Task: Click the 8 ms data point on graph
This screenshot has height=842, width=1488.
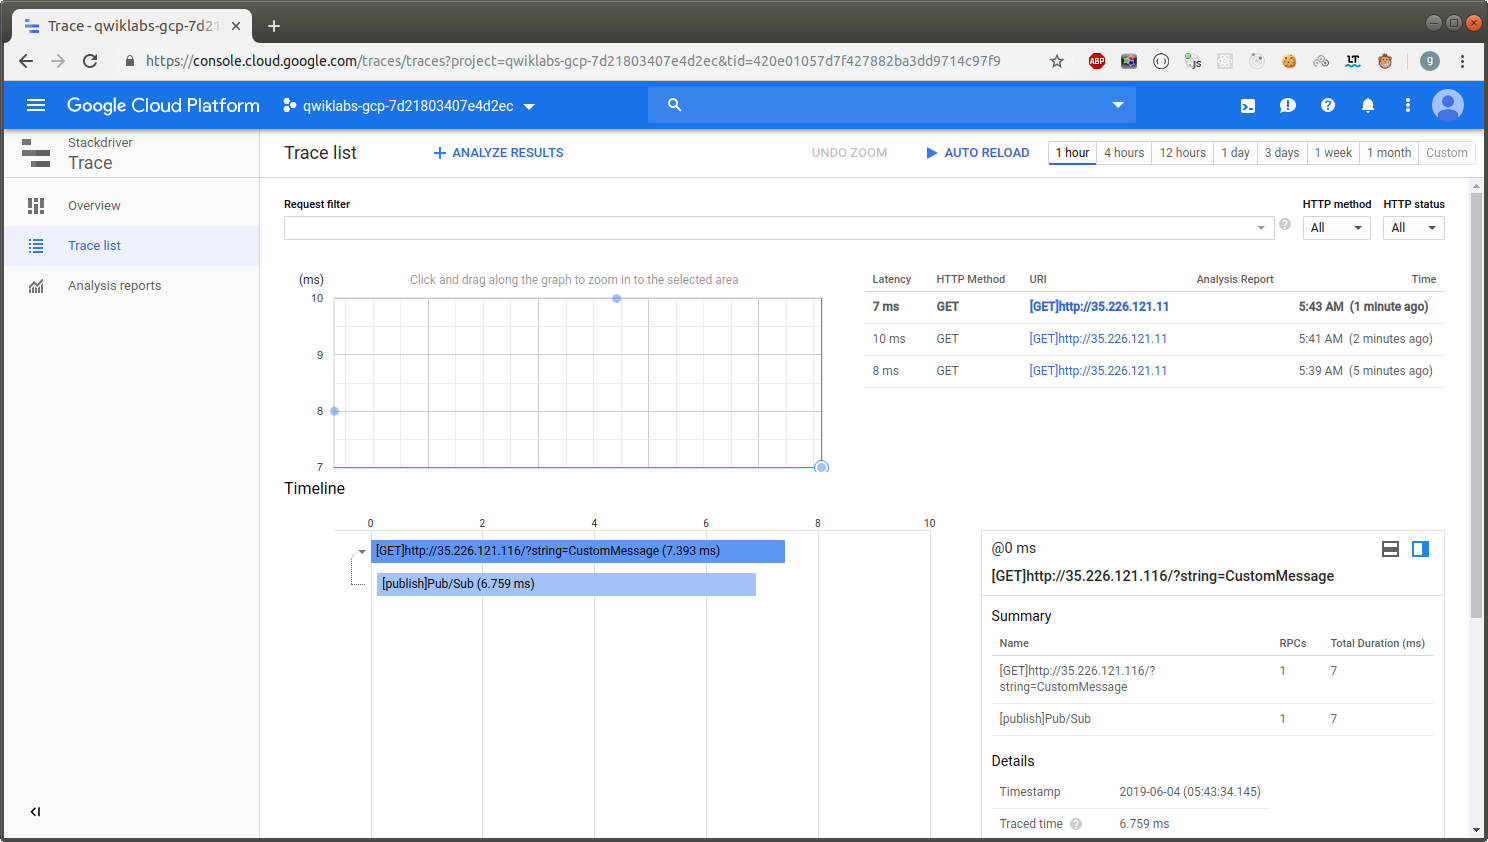Action: 334,411
